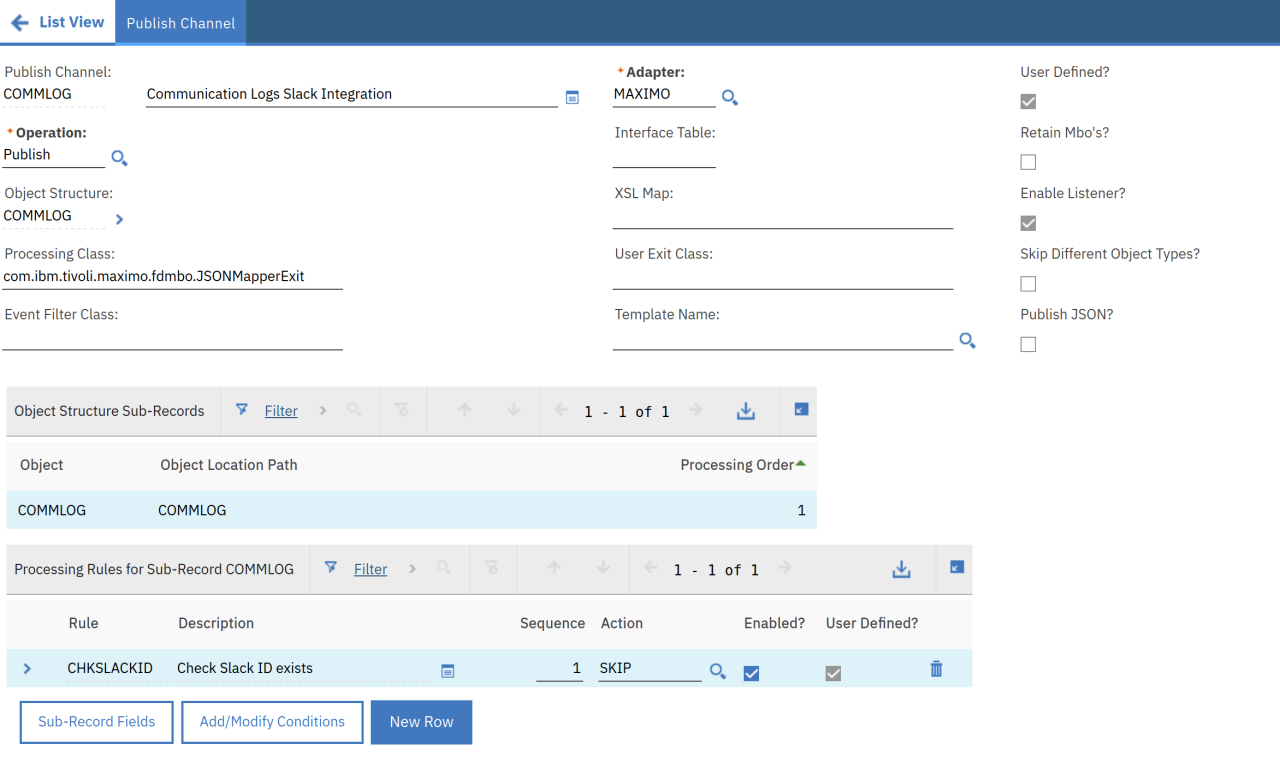Click move up arrow in Processing Rules toolbar
Screen dimensions: 1280x774
pos(553,568)
